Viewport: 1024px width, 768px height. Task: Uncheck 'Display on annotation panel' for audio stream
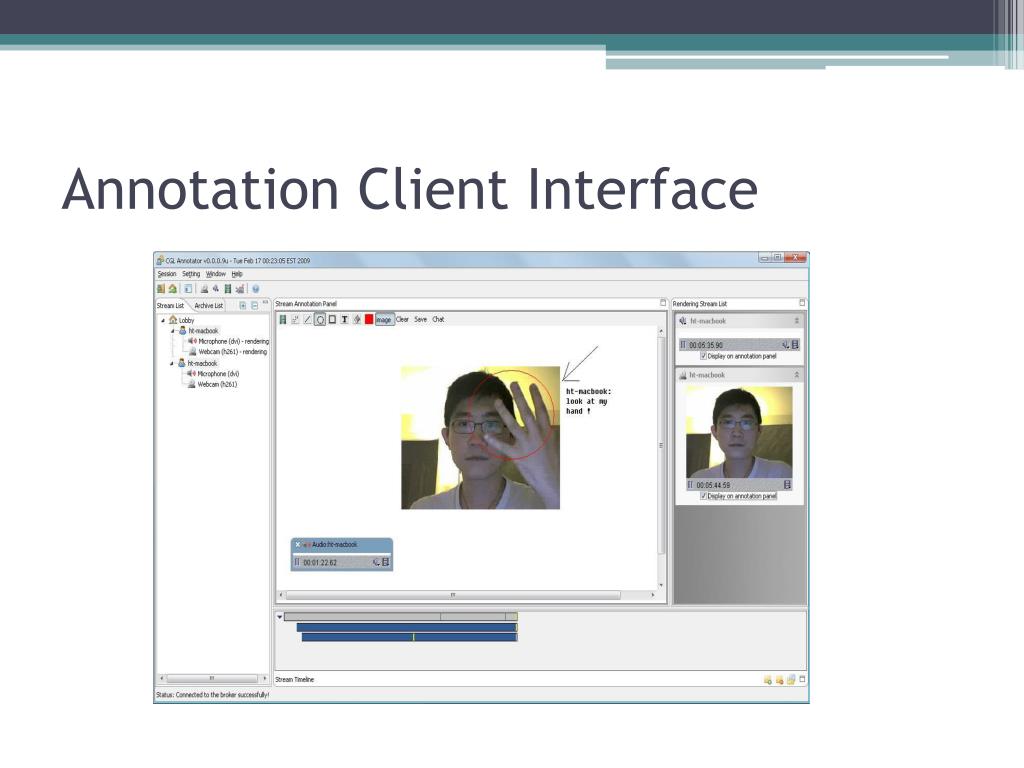click(703, 357)
